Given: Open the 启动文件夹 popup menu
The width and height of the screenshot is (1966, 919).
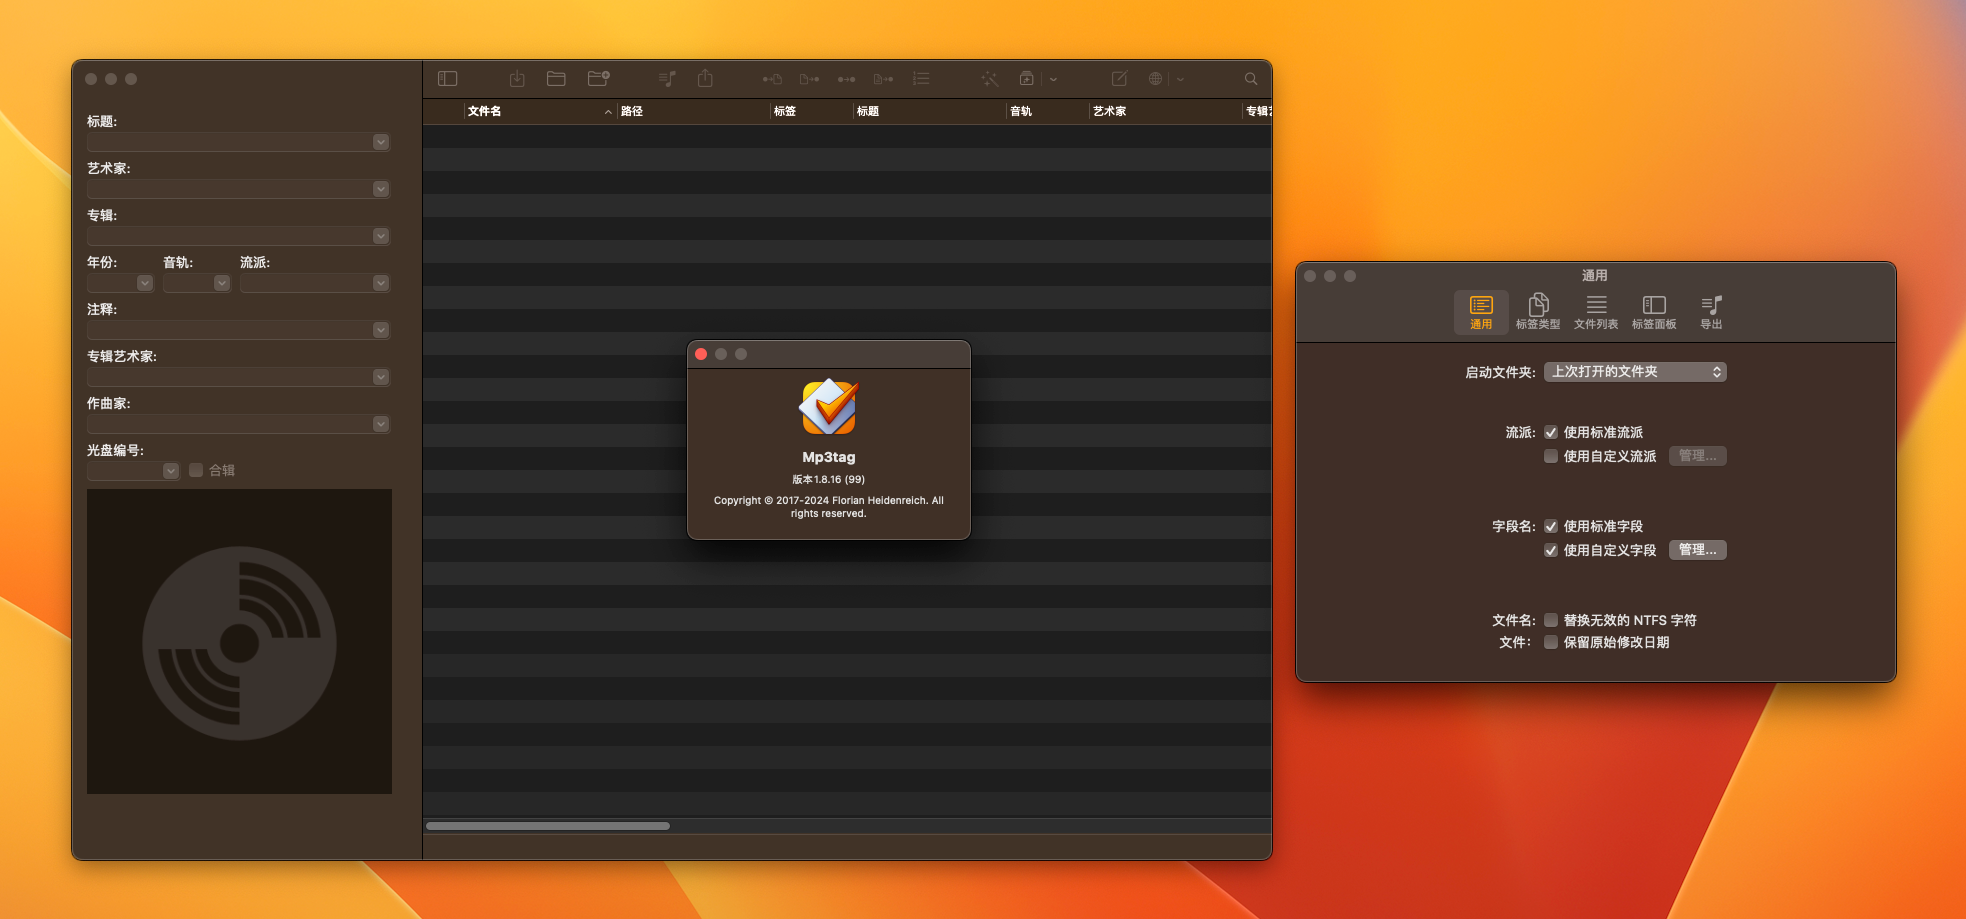Looking at the screenshot, I should click(1635, 372).
